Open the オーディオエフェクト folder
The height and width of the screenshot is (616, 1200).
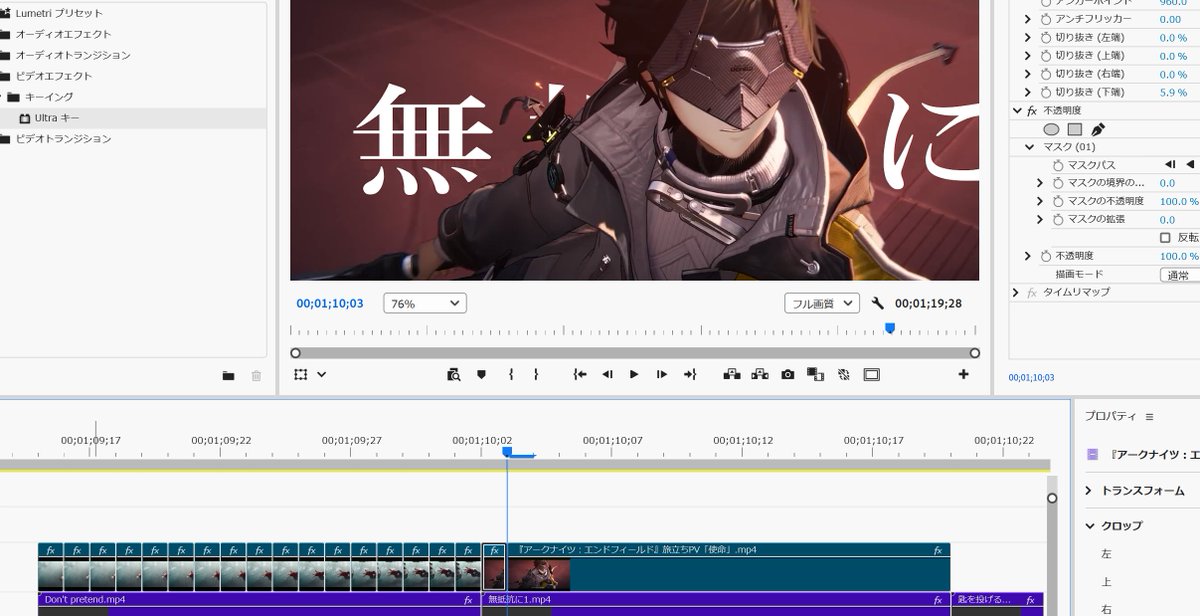[x=63, y=34]
